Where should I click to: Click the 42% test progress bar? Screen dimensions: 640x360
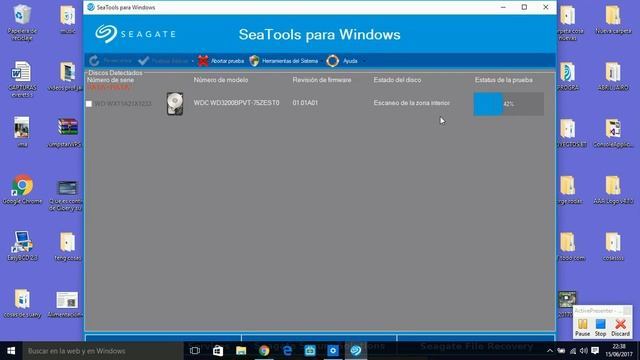click(x=509, y=104)
